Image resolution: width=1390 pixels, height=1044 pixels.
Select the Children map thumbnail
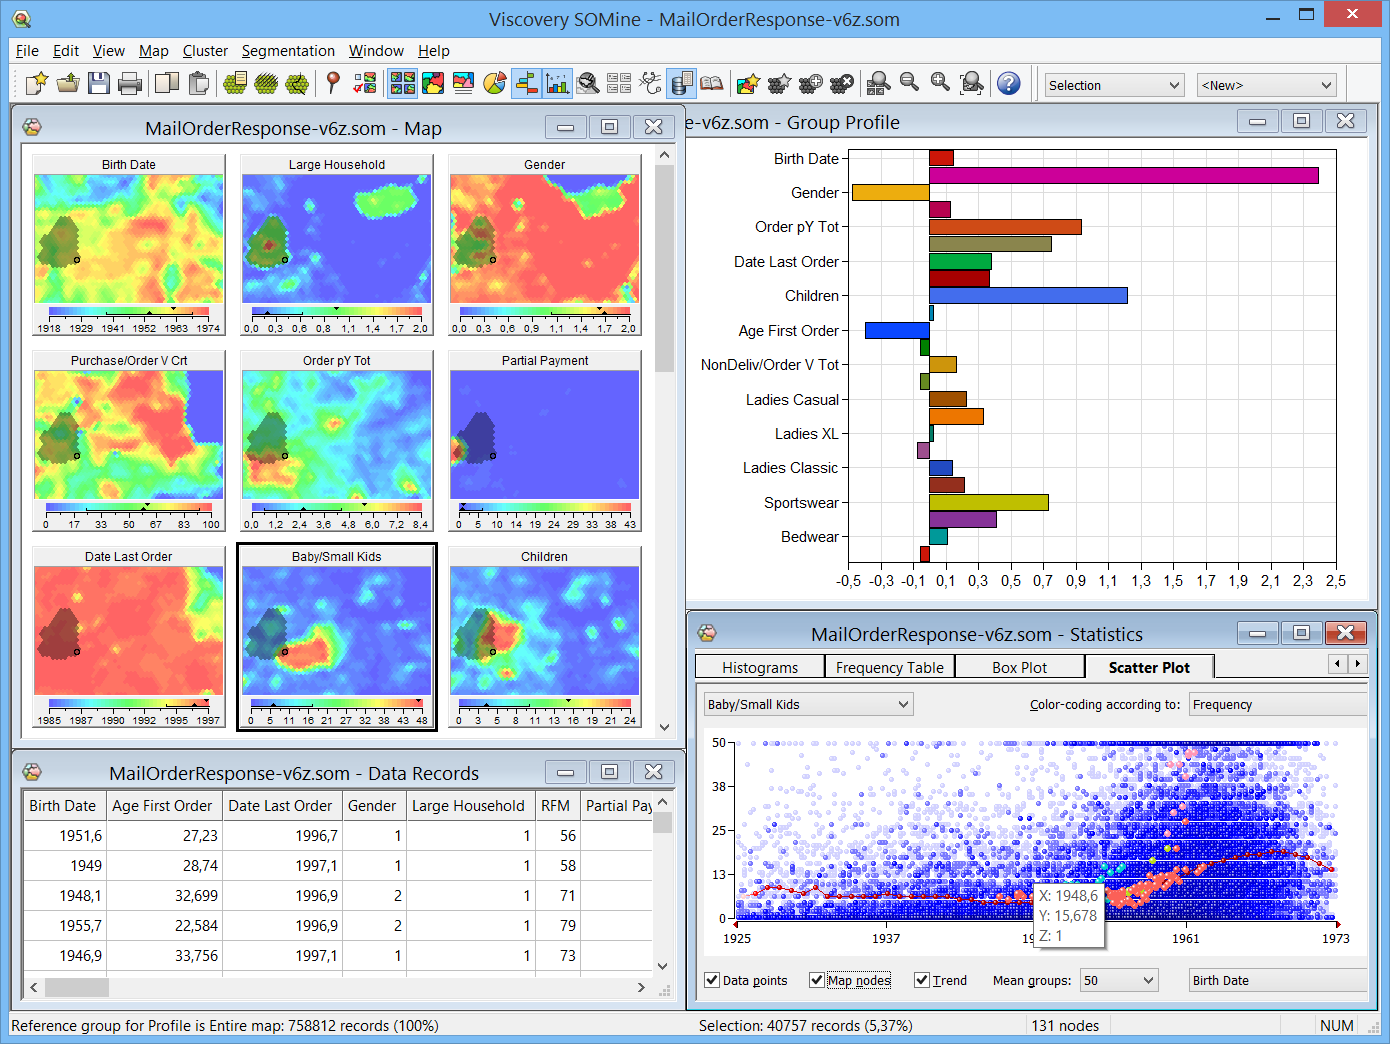[x=544, y=630]
